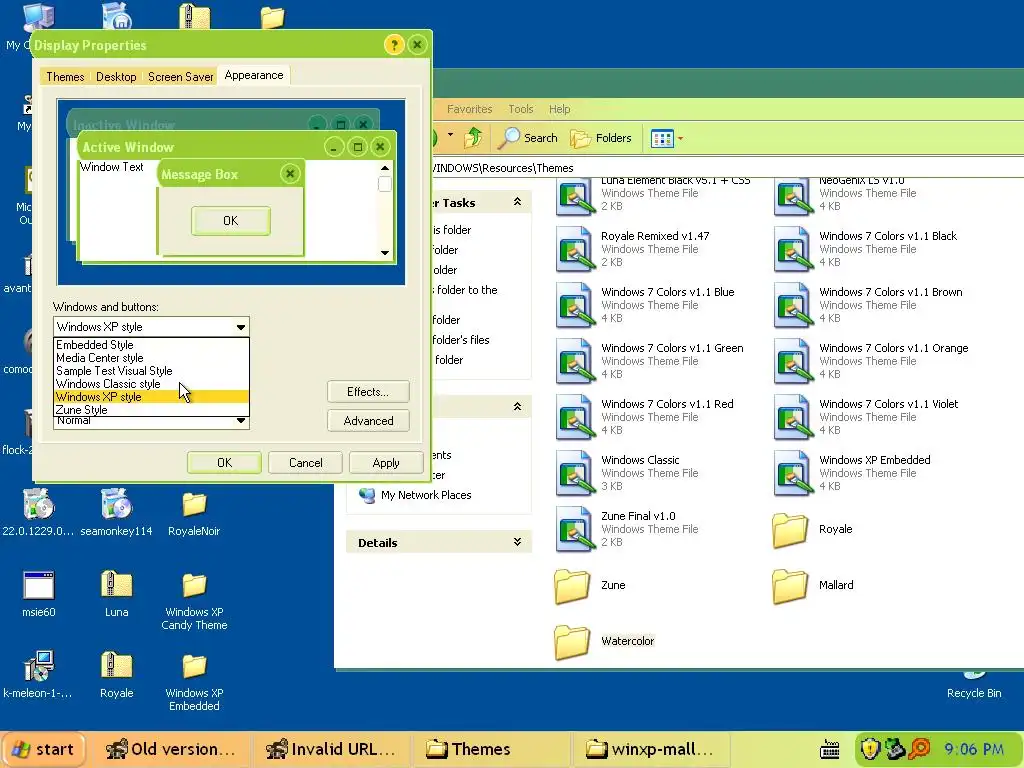This screenshot has width=1024, height=768.
Task: Open Royale Remixed v1.47 theme file icon
Action: [575, 249]
